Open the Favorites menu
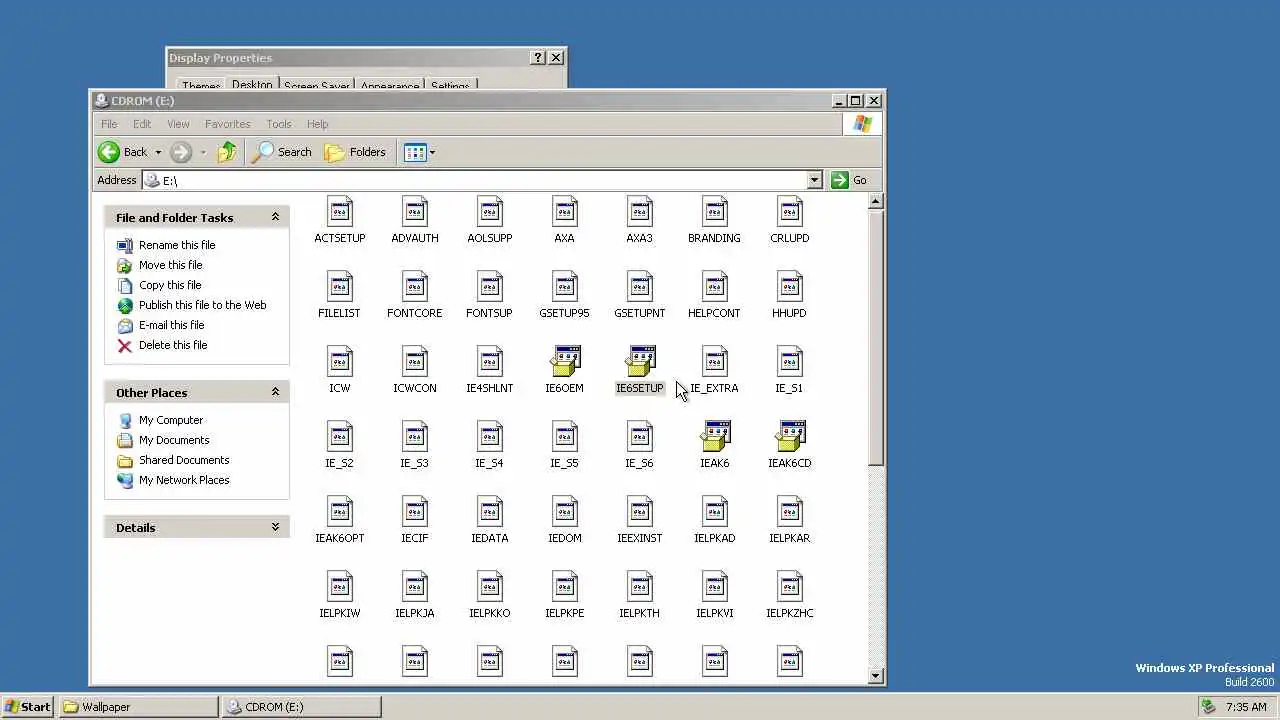 click(228, 124)
